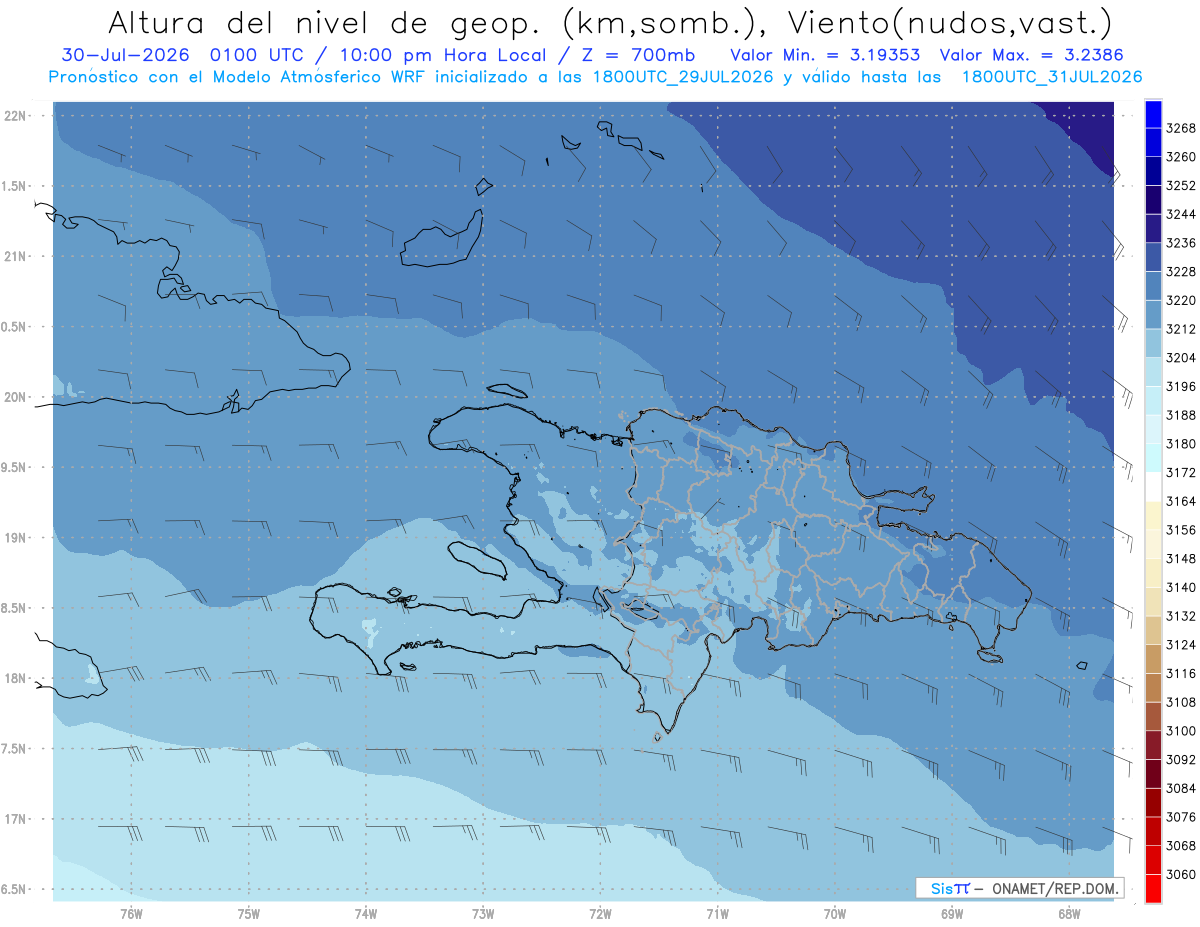Click the '73W' longitude axis label
Viewport: 1200px width, 927px height.
click(x=483, y=913)
